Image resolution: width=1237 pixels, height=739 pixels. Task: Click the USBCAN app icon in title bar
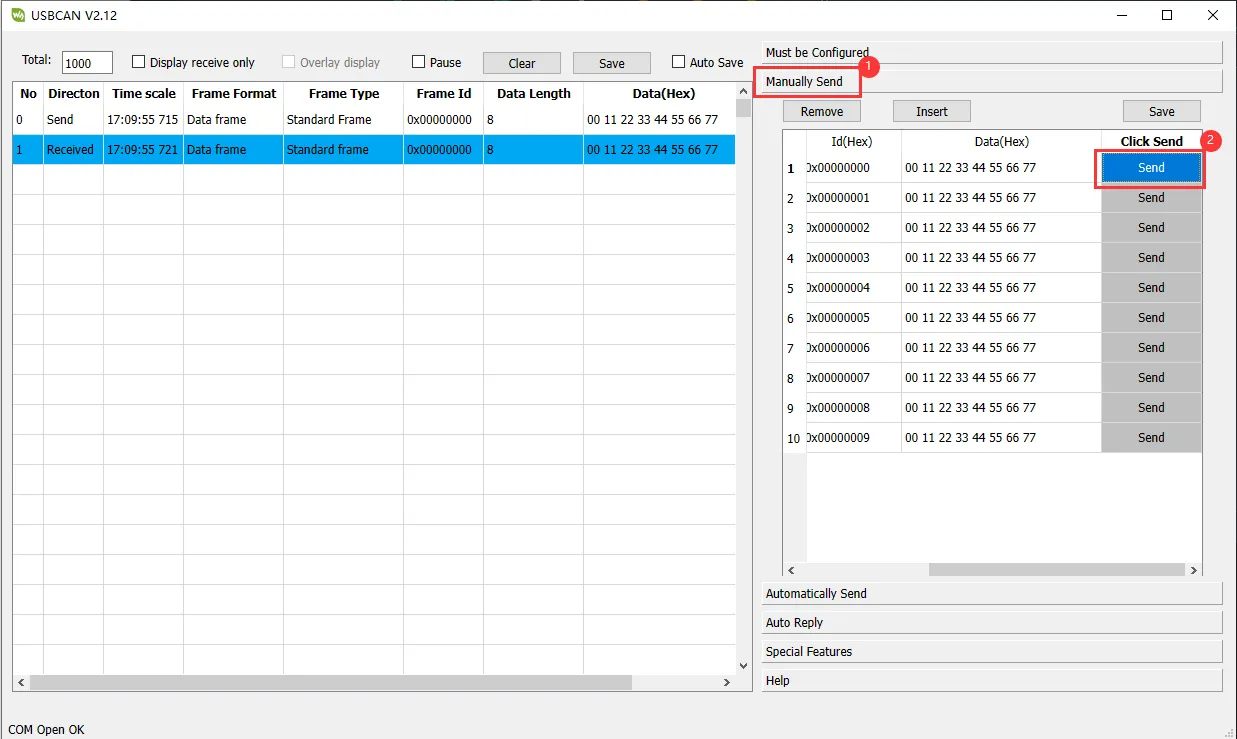[17, 15]
